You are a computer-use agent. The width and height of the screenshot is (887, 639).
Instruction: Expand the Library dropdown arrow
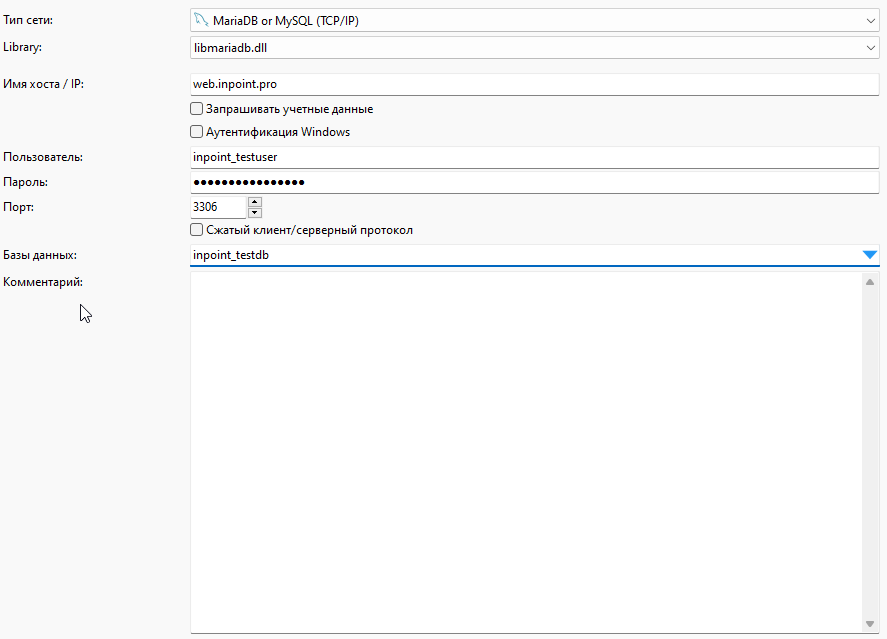click(870, 47)
